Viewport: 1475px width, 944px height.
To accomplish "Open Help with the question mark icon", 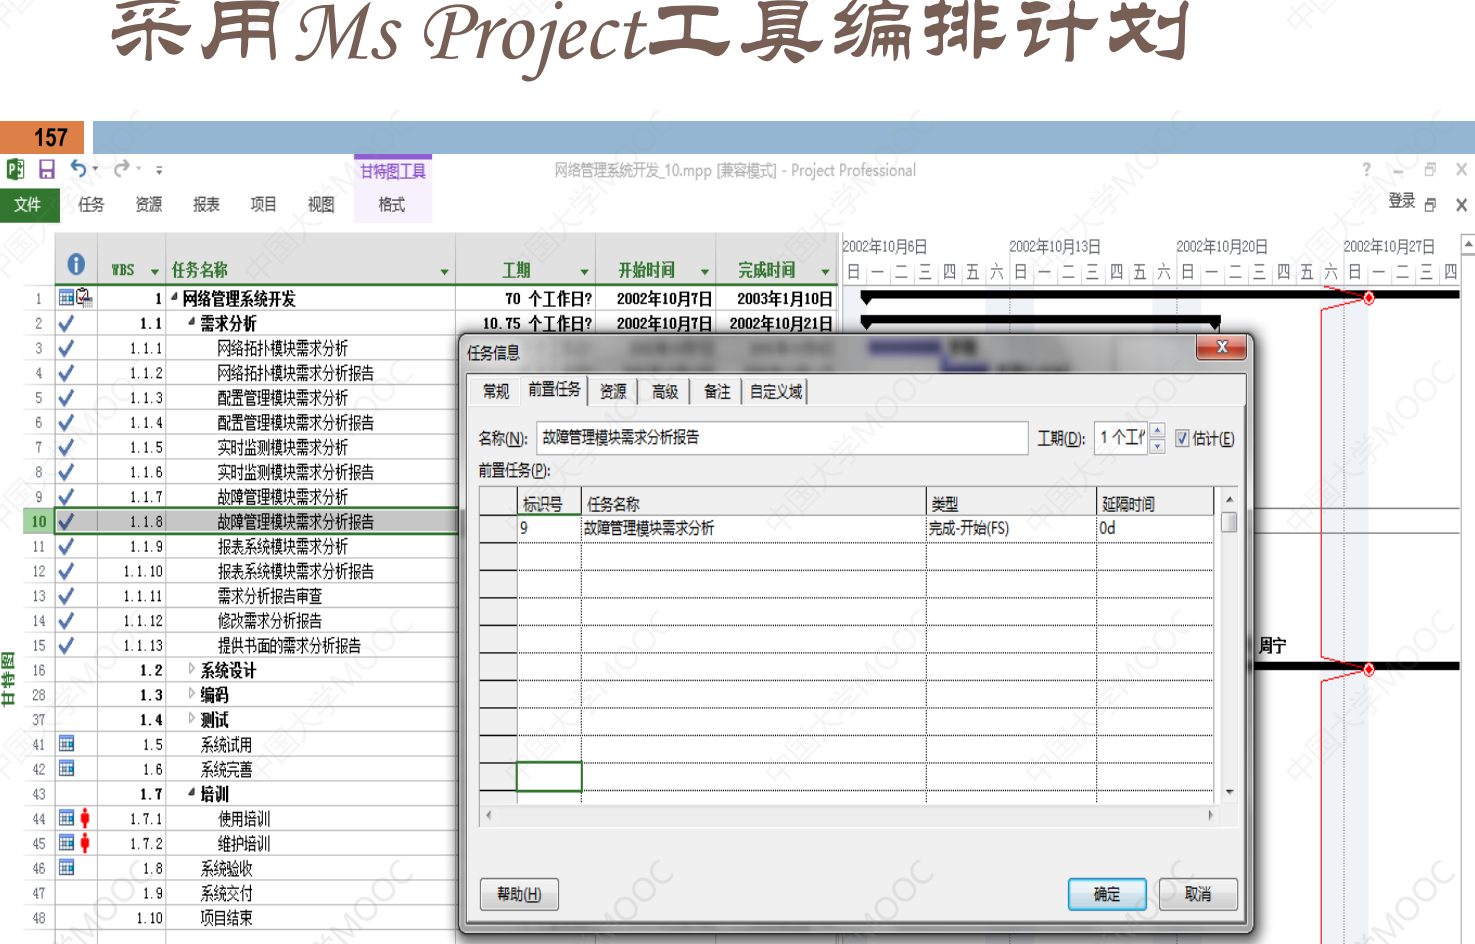I will tap(1366, 170).
